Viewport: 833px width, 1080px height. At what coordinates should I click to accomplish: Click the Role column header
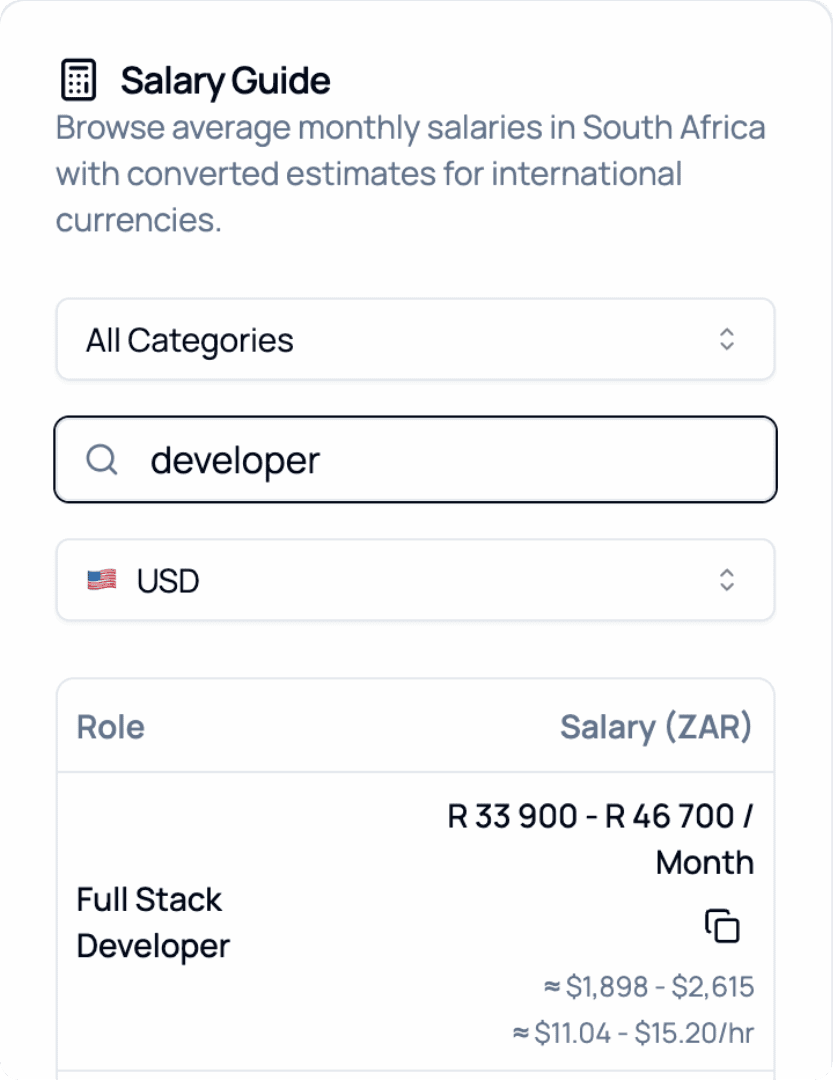tap(110, 727)
